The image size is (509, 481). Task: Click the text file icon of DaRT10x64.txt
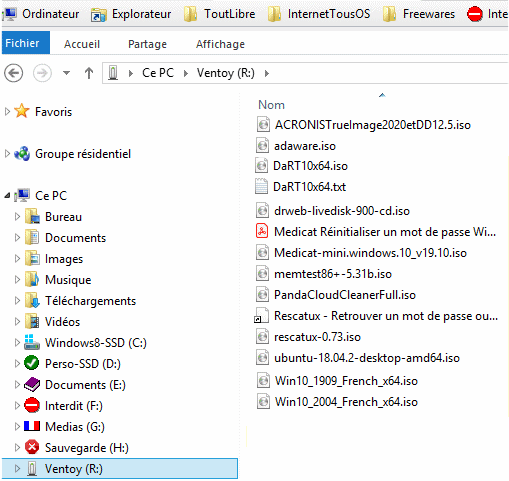tap(261, 186)
